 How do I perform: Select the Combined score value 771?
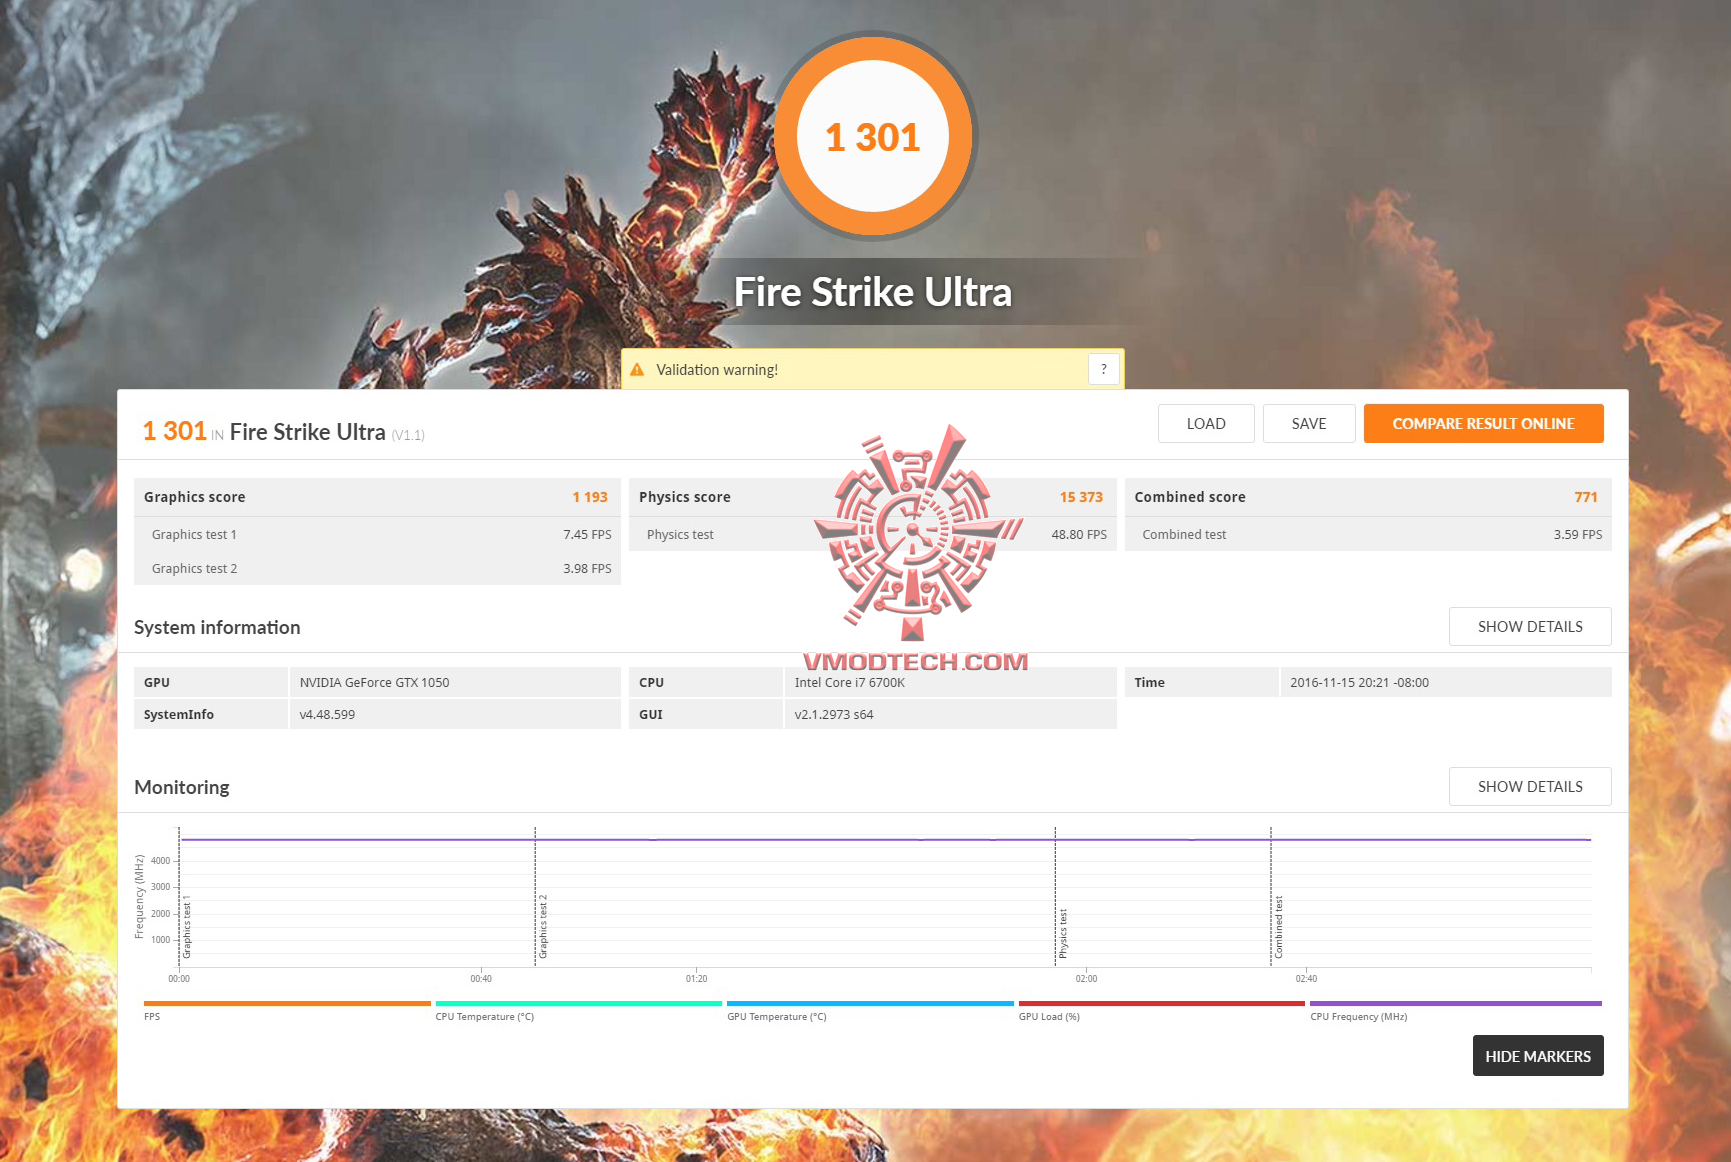click(1586, 497)
